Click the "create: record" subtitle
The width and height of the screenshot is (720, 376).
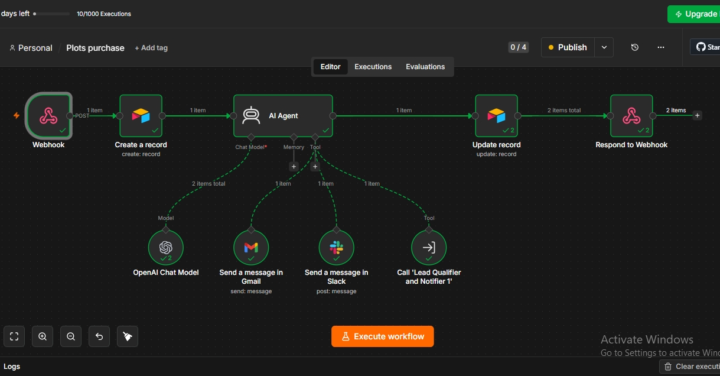coord(141,154)
